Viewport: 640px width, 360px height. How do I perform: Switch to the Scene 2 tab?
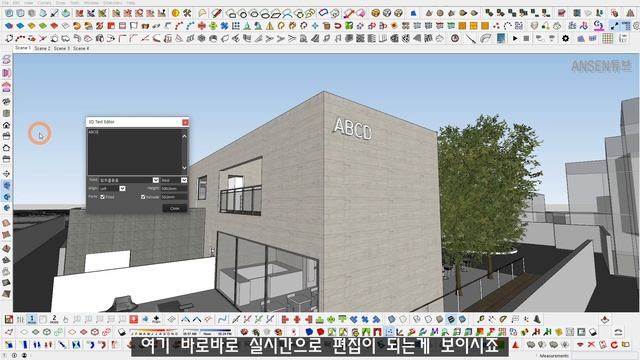42,48
